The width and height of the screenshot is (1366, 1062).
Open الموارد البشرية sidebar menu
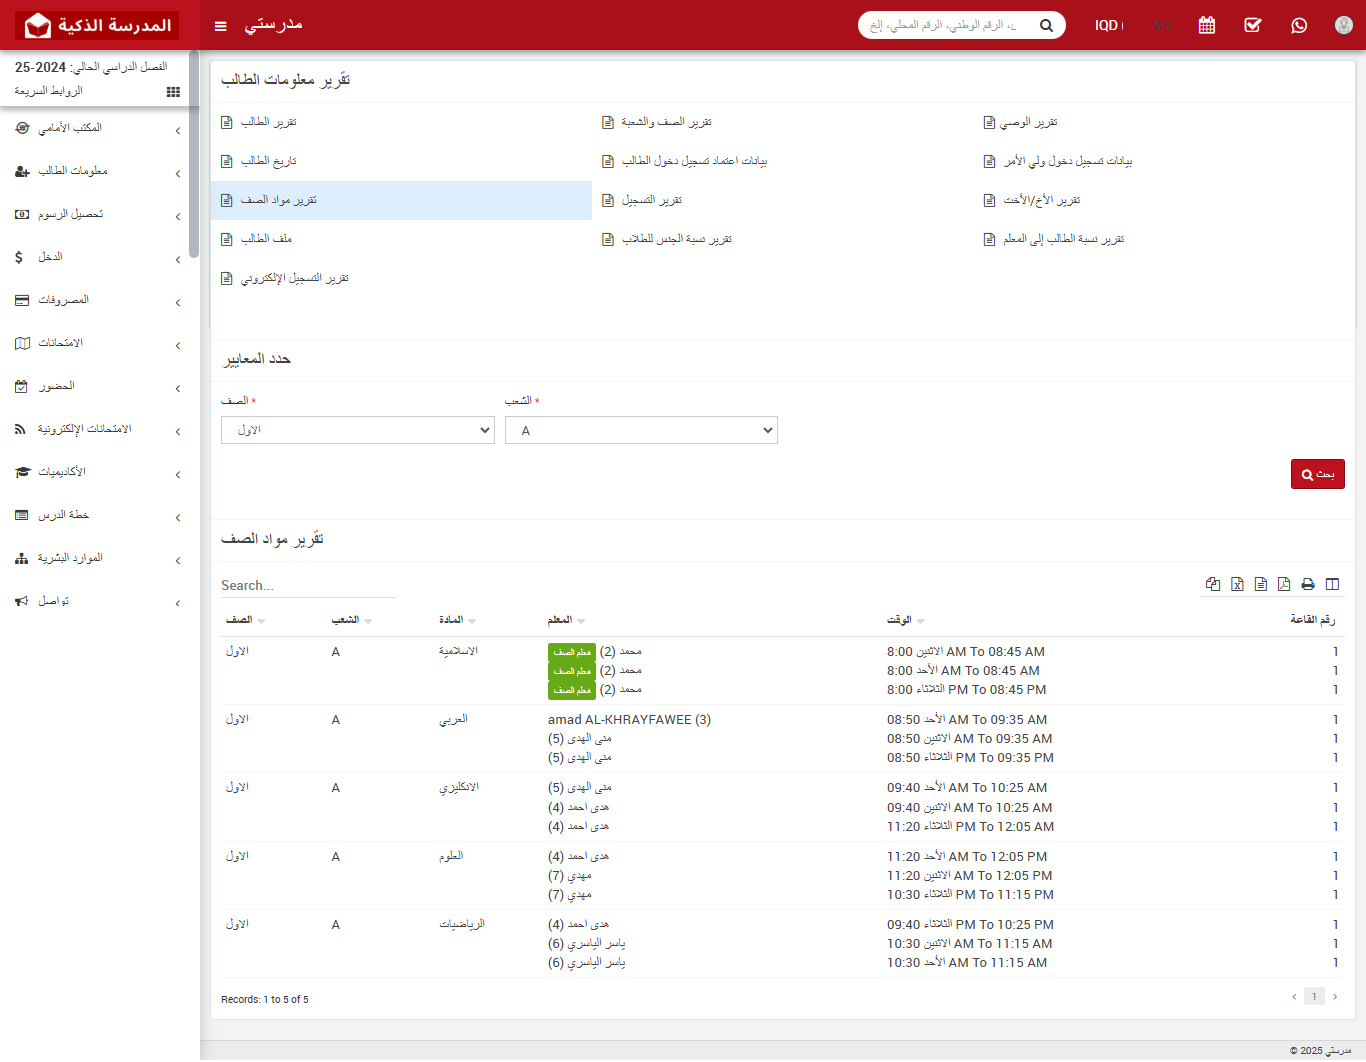pyautogui.click(x=98, y=559)
